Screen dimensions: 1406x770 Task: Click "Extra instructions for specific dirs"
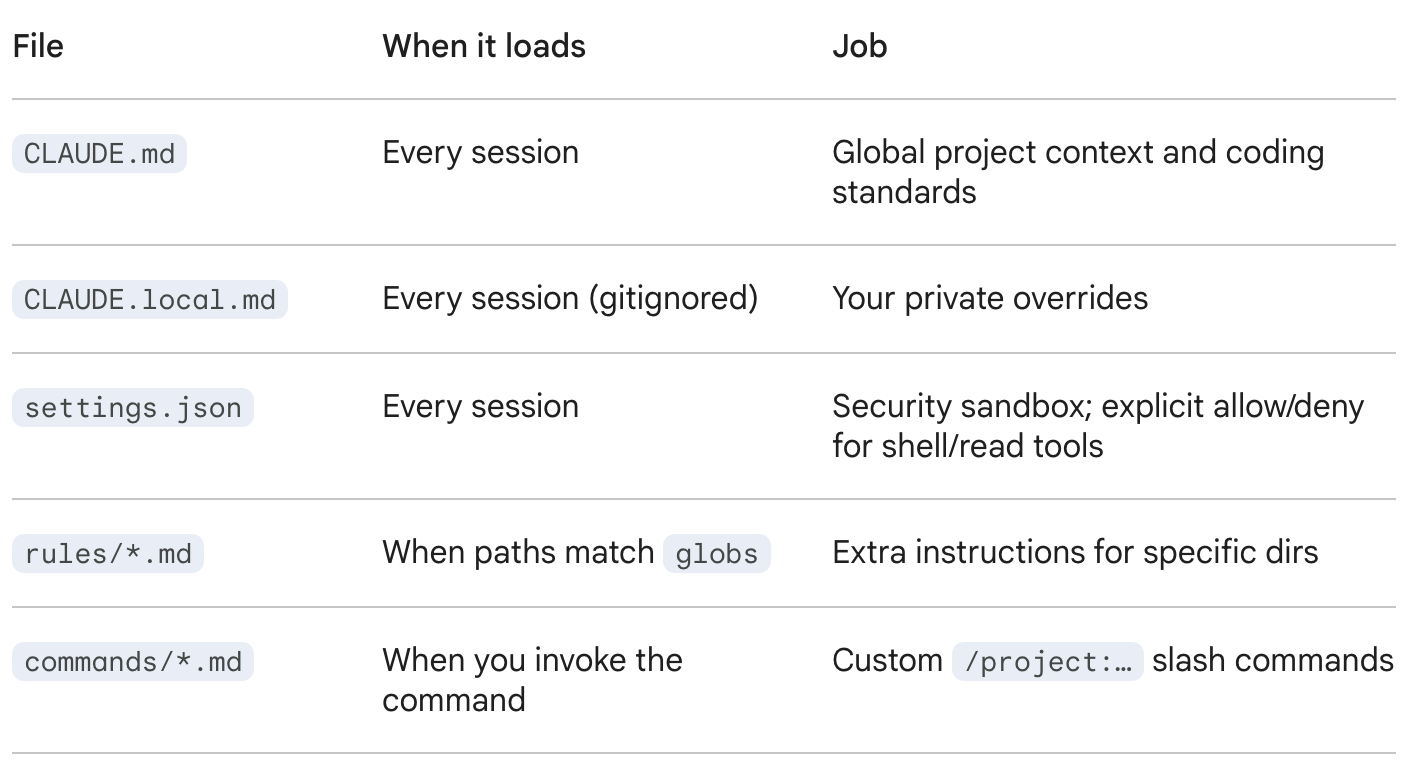[1074, 553]
